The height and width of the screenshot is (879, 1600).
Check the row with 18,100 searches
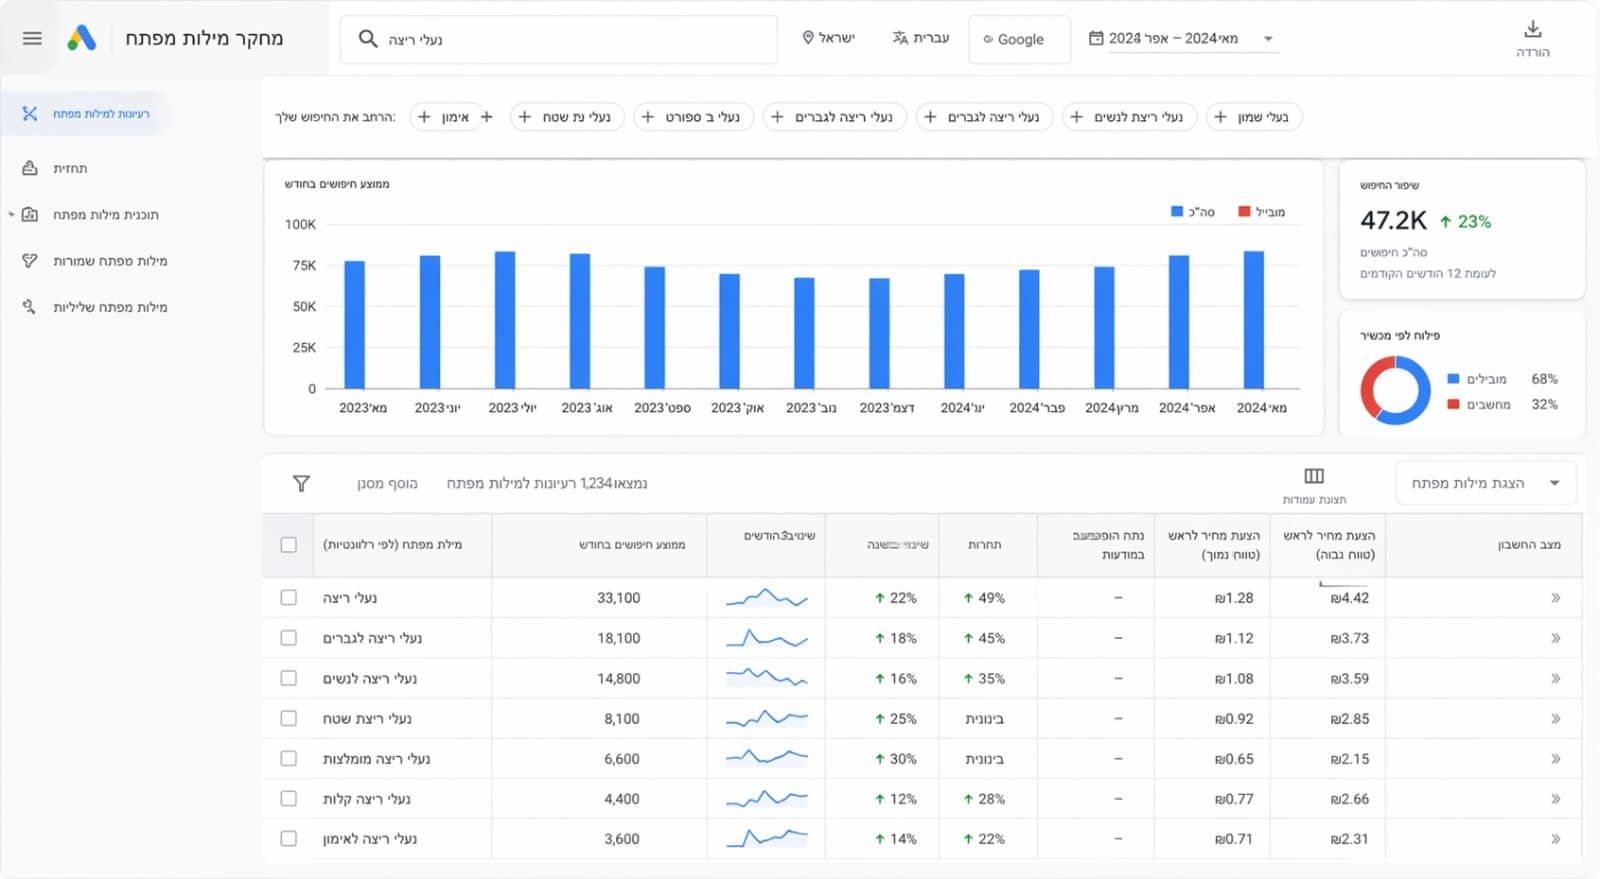pos(289,638)
